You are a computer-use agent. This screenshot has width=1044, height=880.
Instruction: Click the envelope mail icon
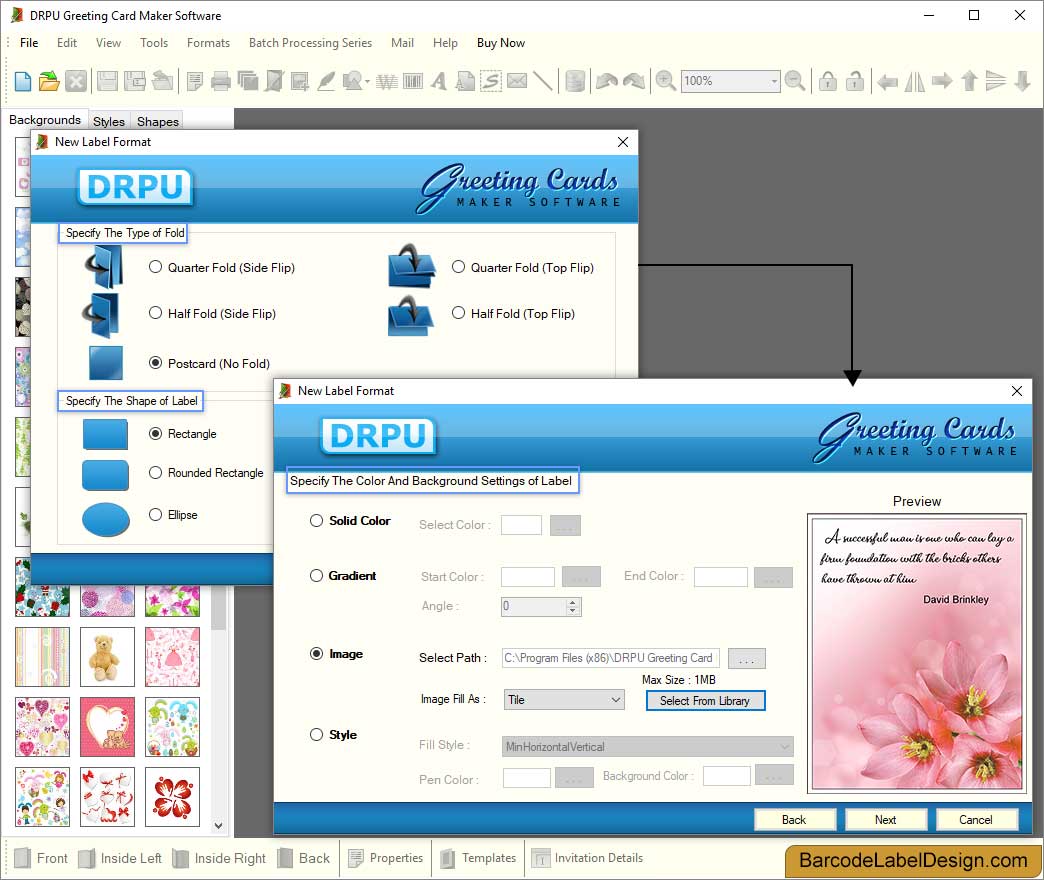coord(517,81)
